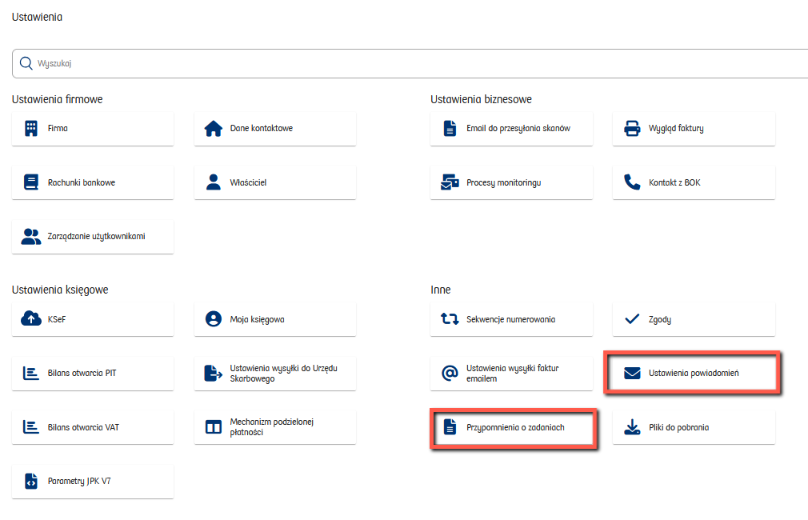Viewport: 808px width, 520px height.
Task: Open the Dane kontaktowe tile
Action: [275, 128]
